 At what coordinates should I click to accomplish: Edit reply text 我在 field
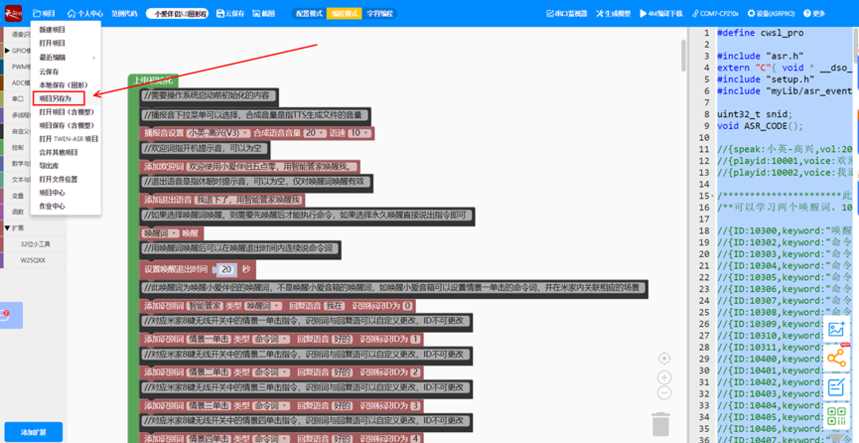click(x=334, y=306)
